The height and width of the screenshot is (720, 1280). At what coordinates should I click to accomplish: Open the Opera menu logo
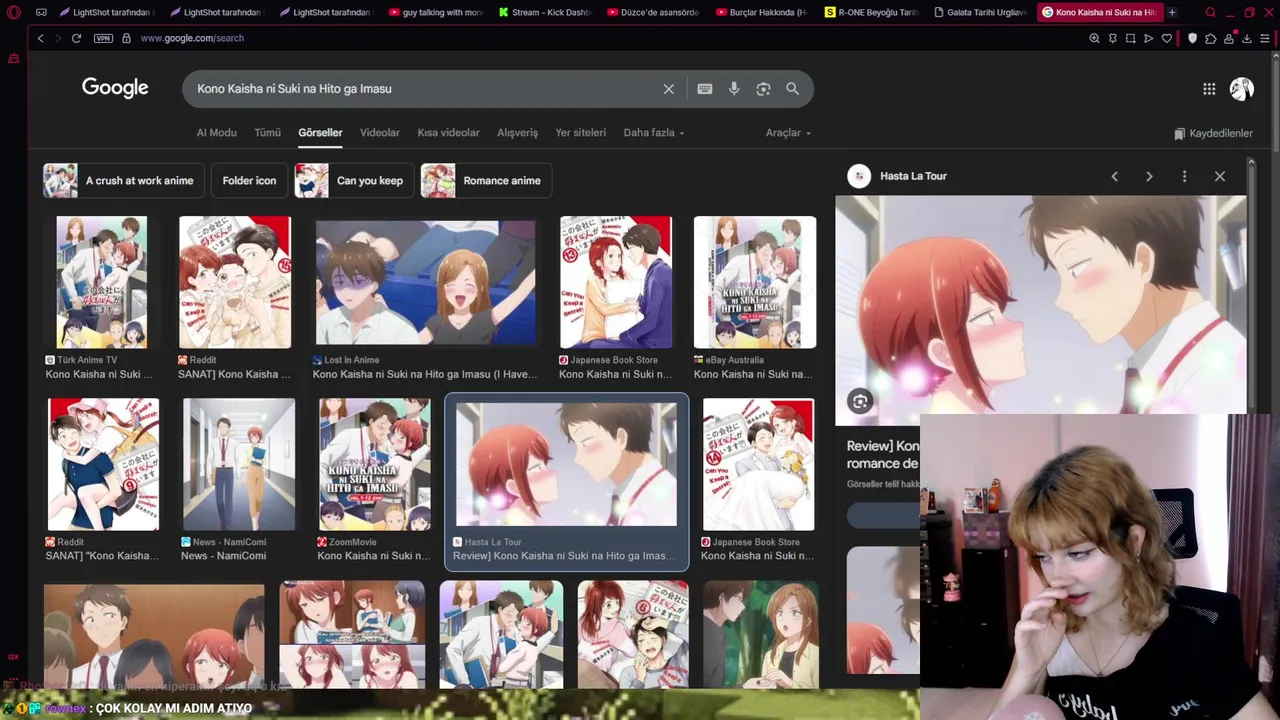pos(12,12)
